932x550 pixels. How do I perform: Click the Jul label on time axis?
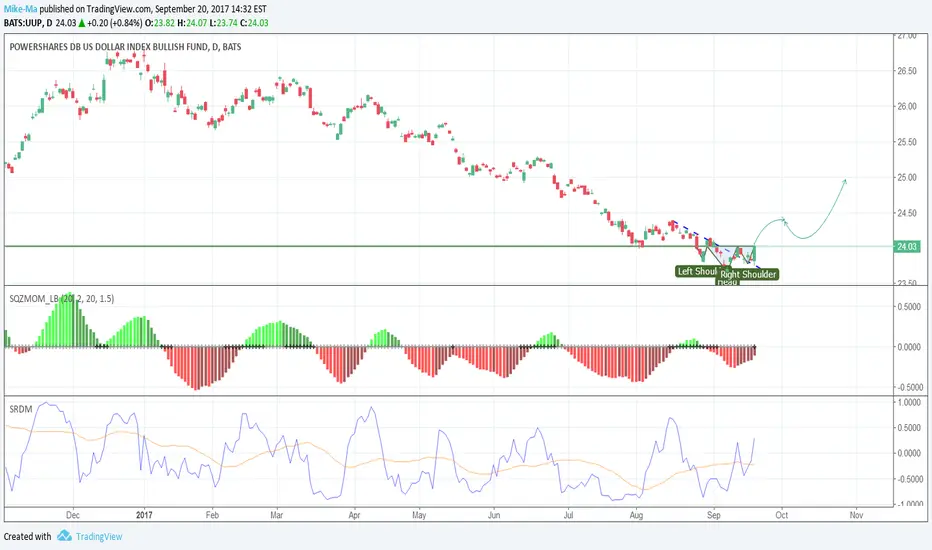(x=568, y=515)
